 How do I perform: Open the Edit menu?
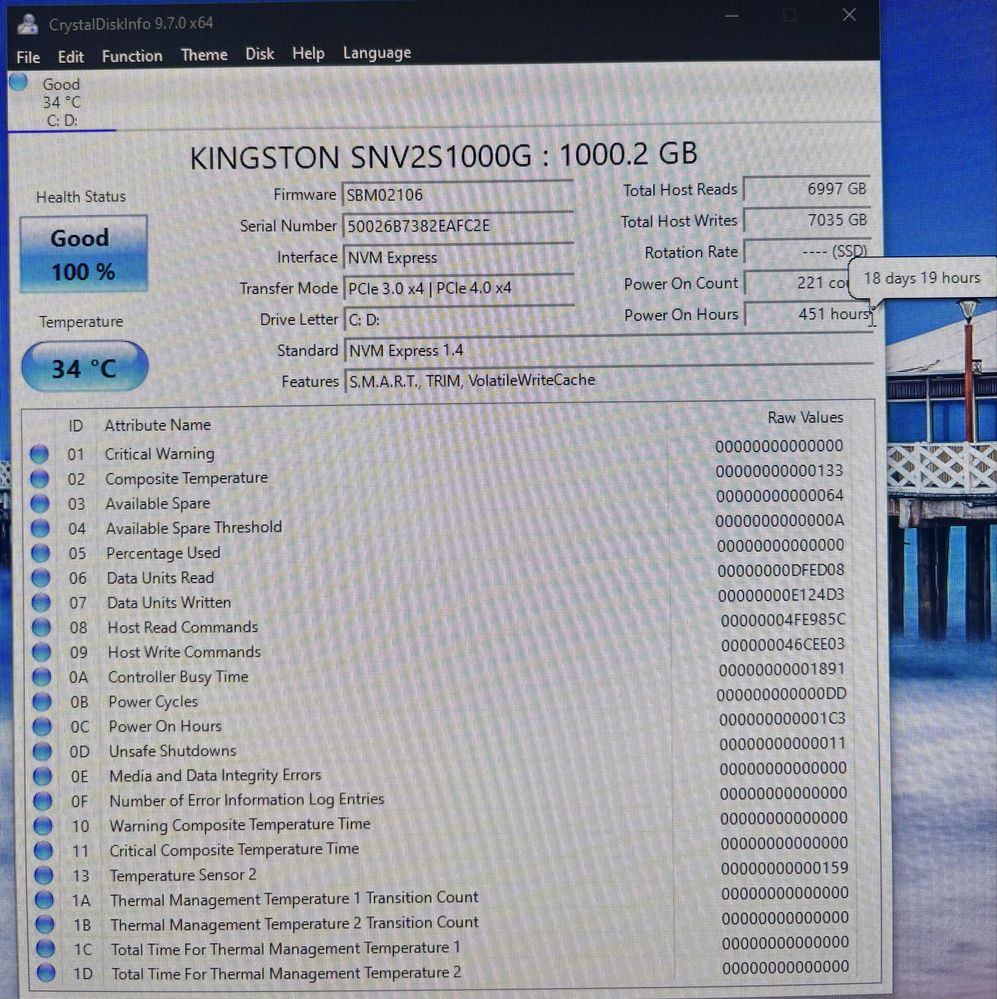71,57
